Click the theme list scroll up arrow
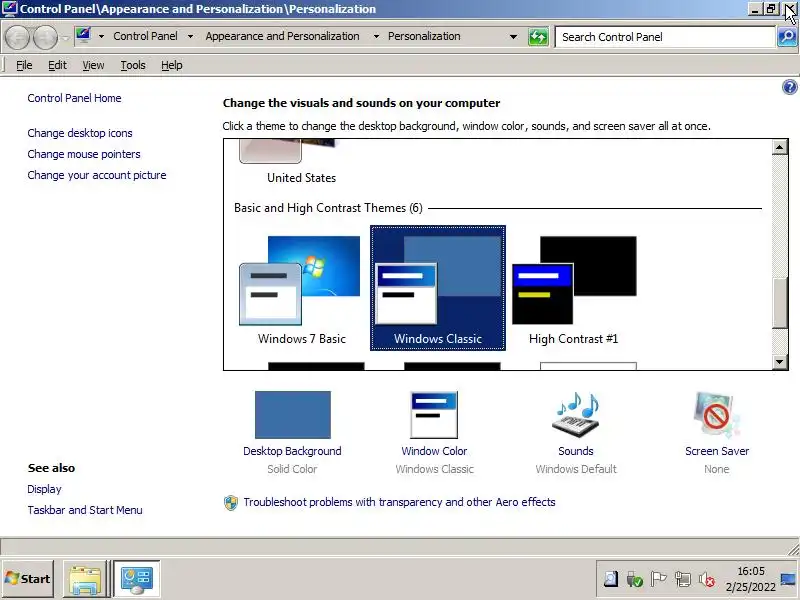Screen dimensions: 800x600 [779, 147]
